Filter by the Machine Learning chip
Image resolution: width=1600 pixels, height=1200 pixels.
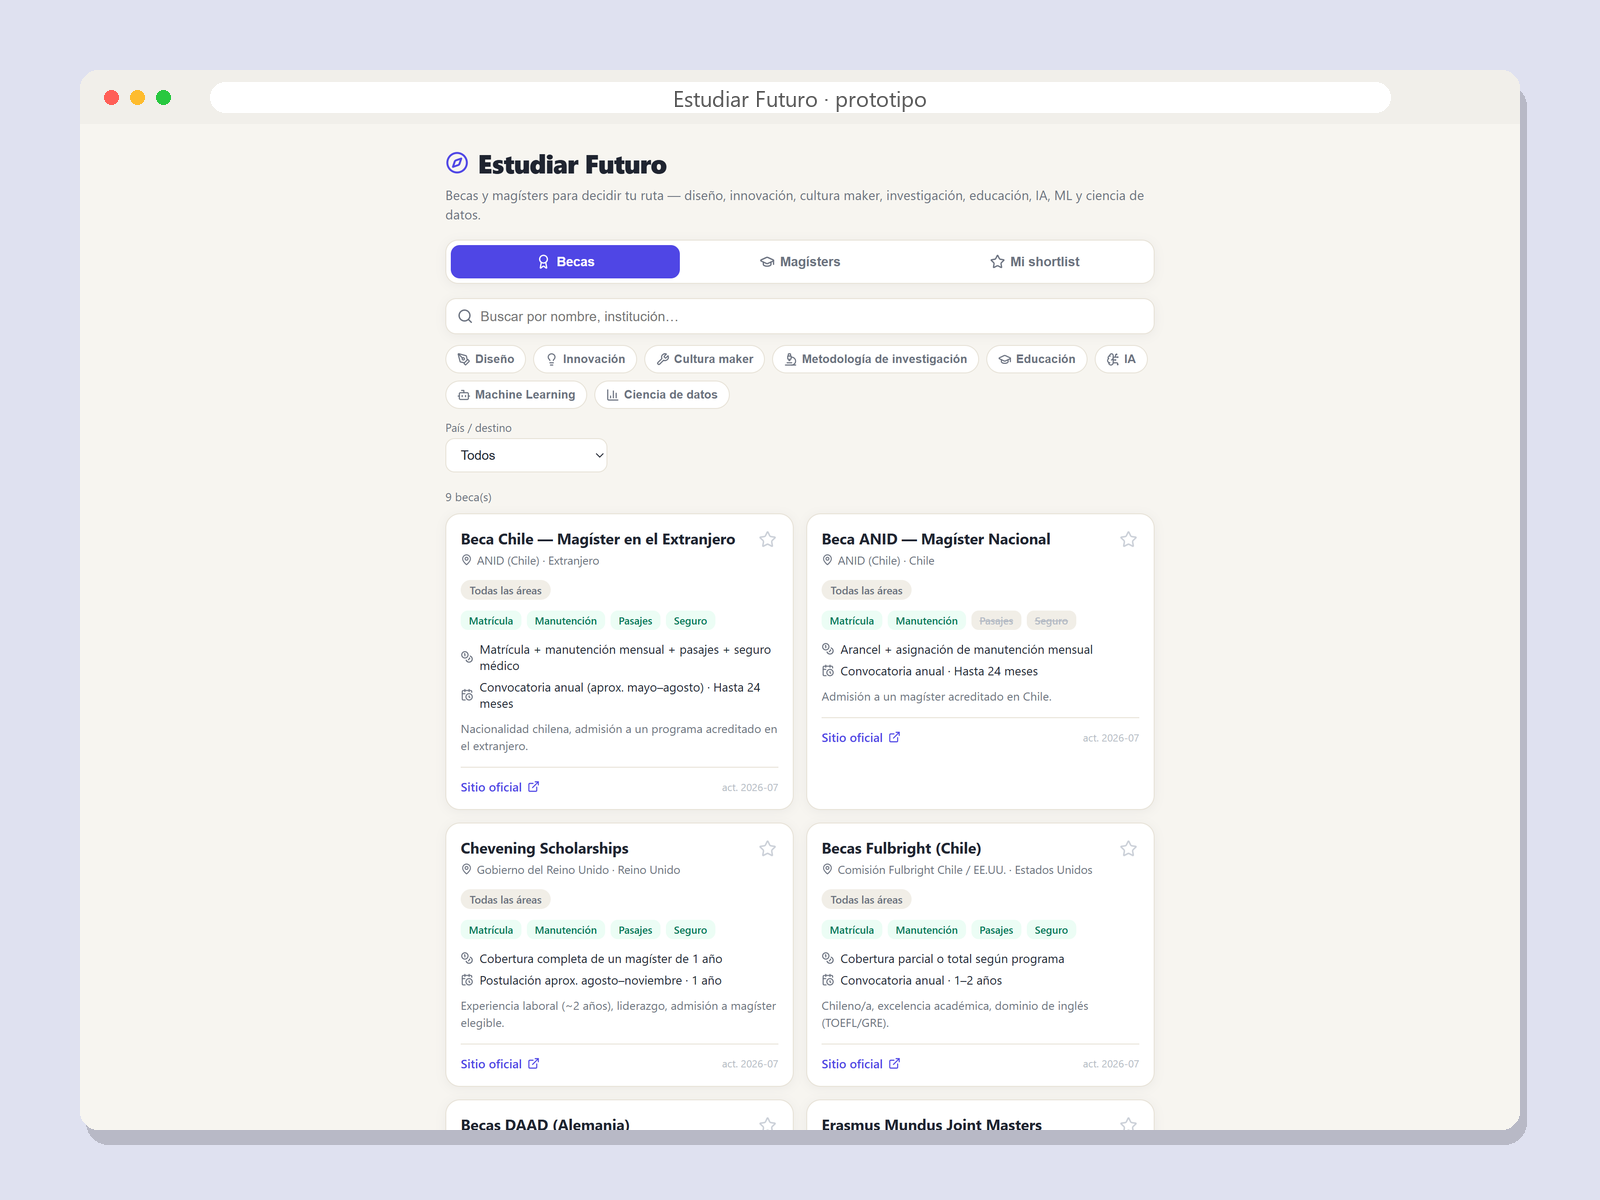(516, 395)
